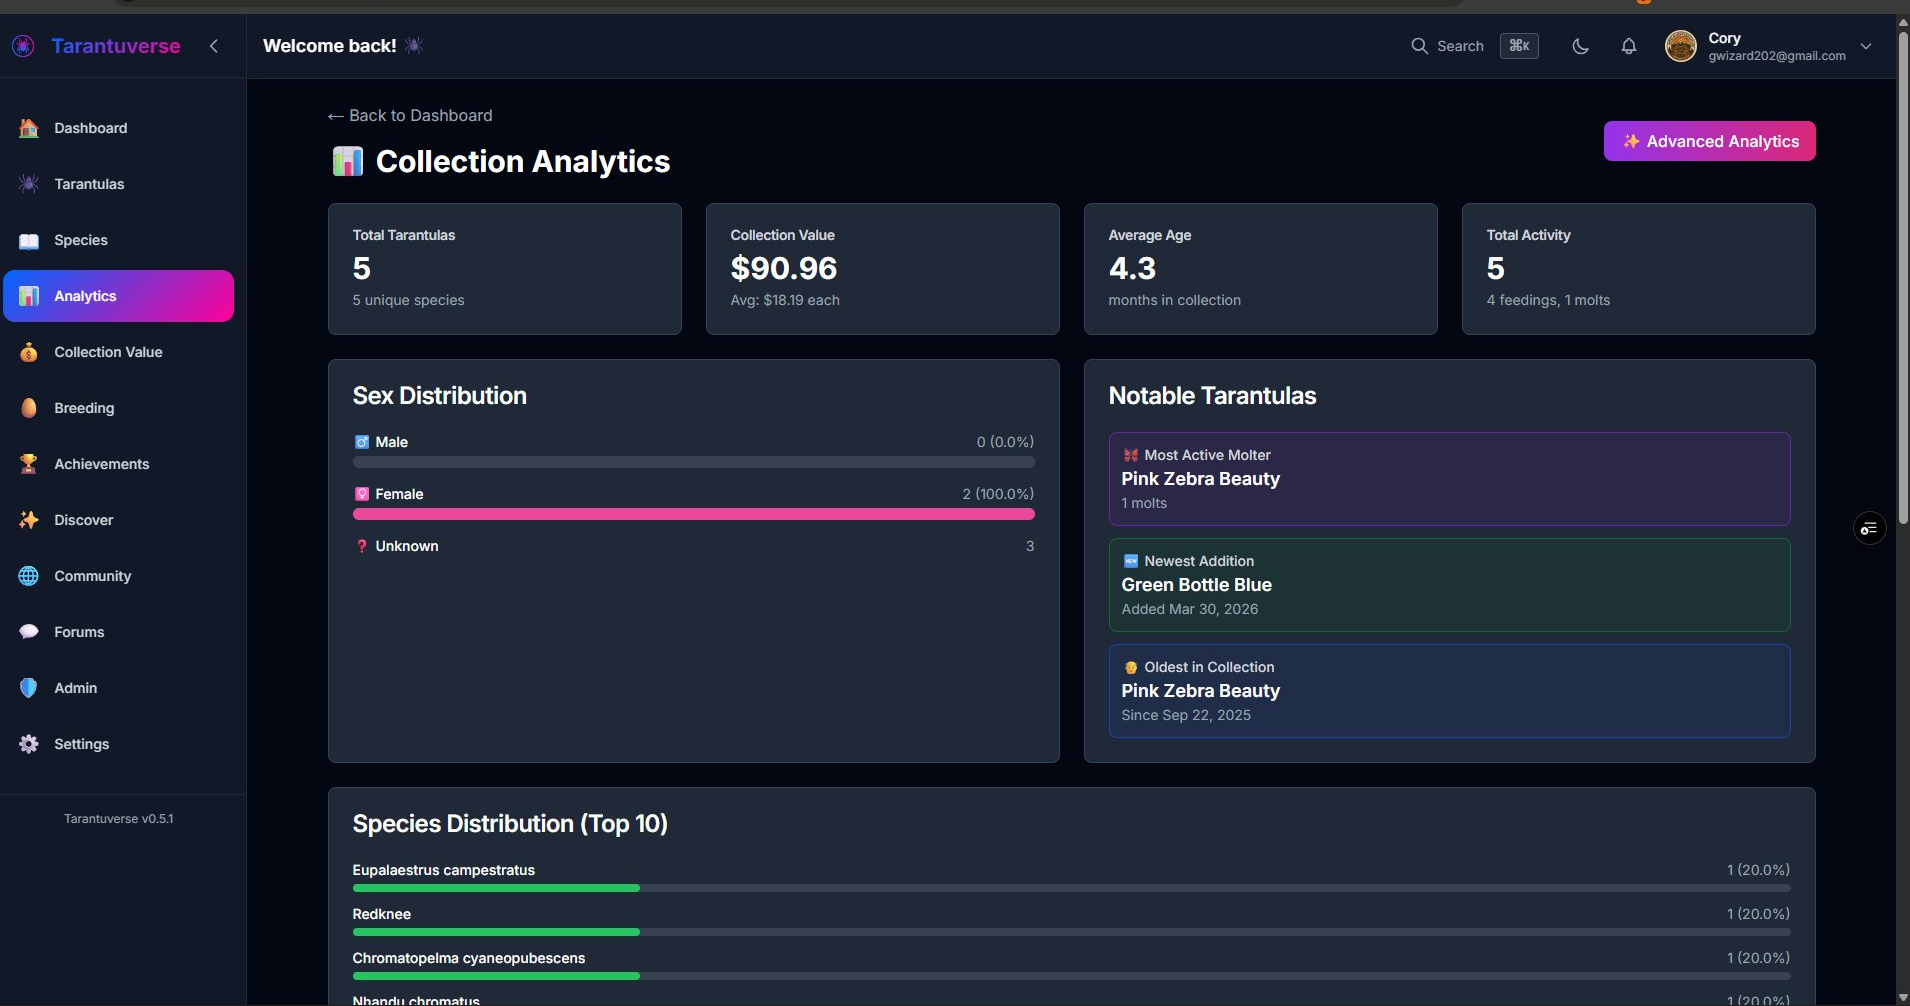This screenshot has width=1910, height=1006.
Task: Click the 4 feedings, 1 molts text
Action: pos(1548,300)
